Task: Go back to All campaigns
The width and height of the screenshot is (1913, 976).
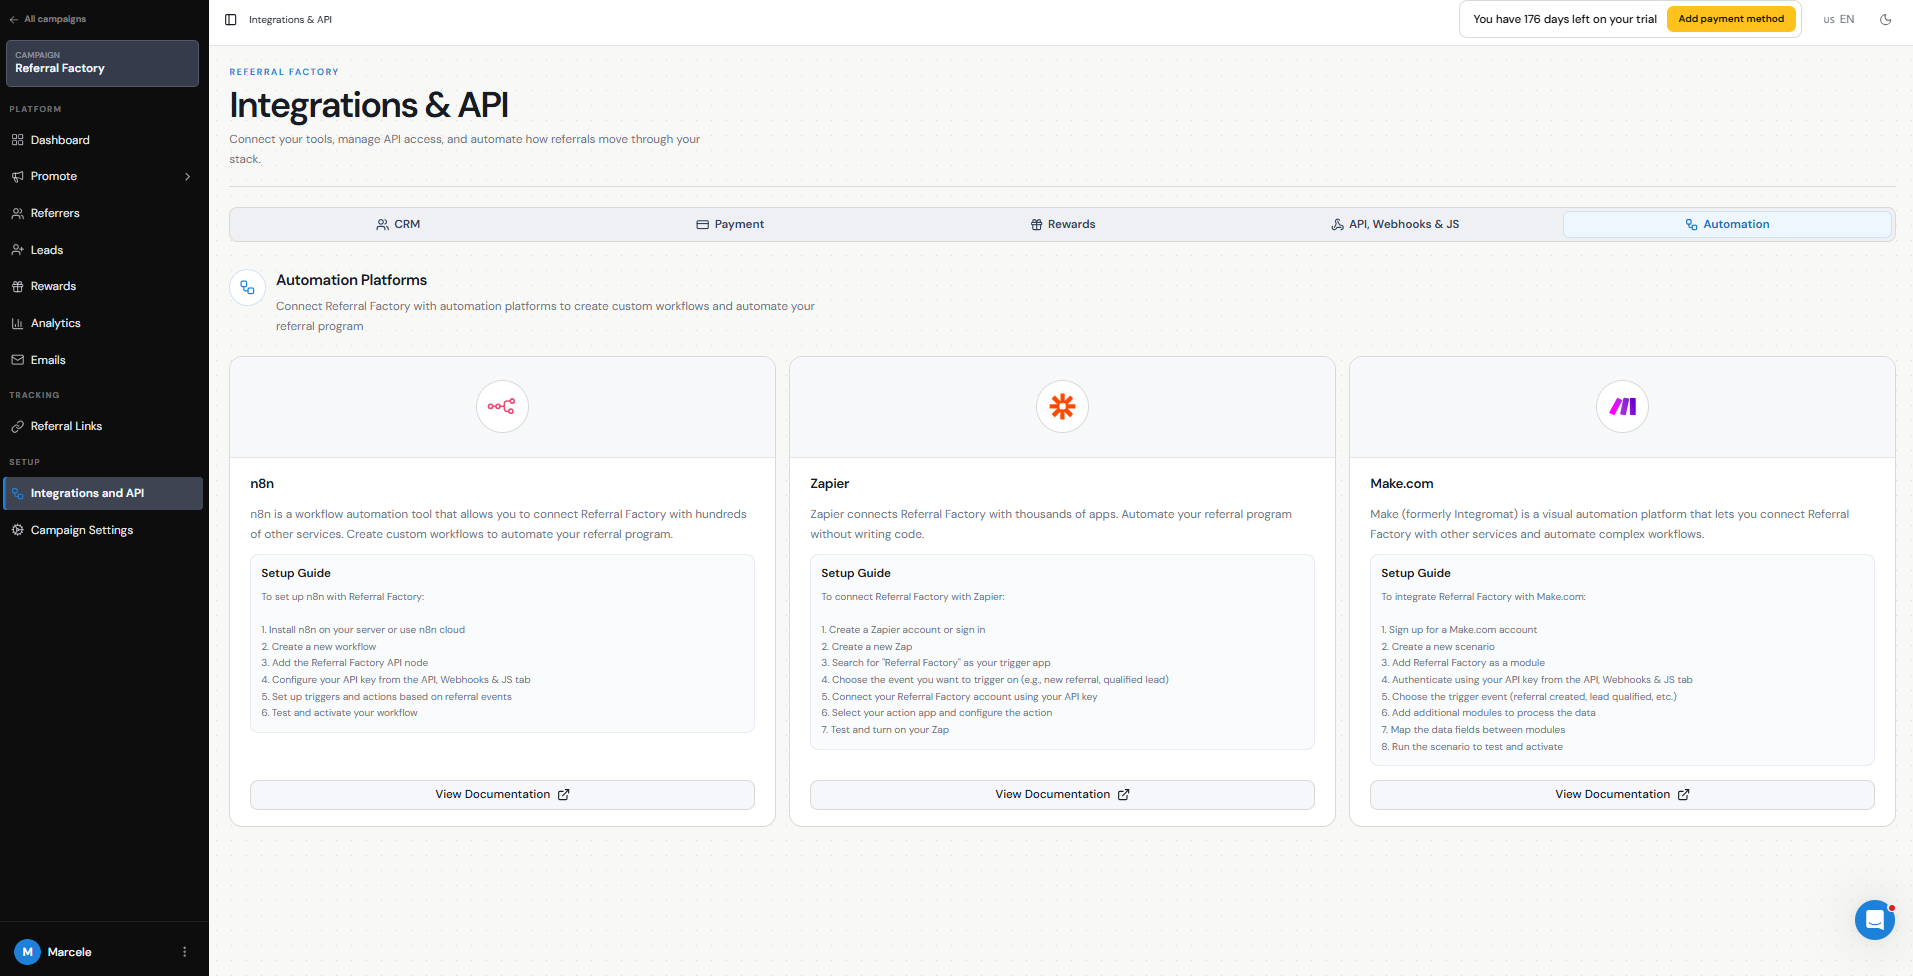Action: point(48,19)
